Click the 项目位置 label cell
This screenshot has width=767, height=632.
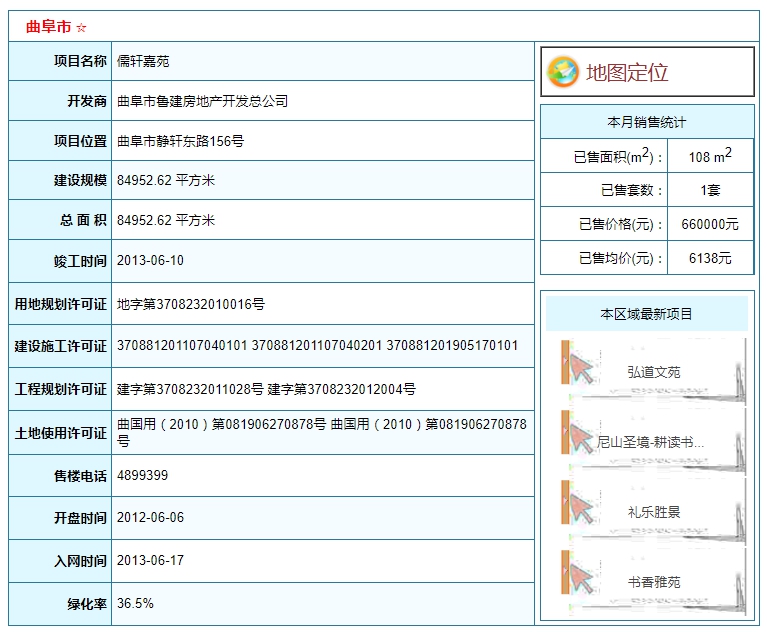pyautogui.click(x=60, y=141)
